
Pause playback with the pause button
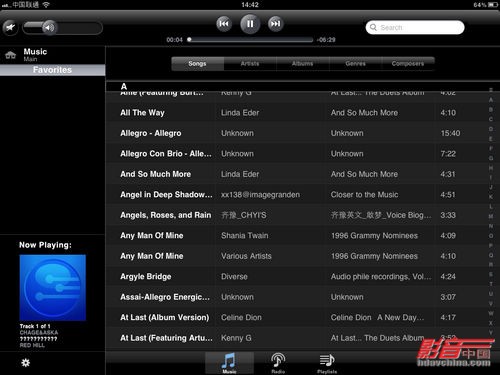click(x=250, y=24)
